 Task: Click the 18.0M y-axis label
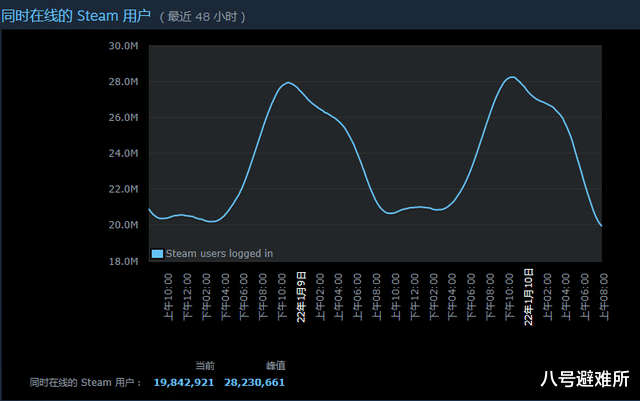(123, 261)
